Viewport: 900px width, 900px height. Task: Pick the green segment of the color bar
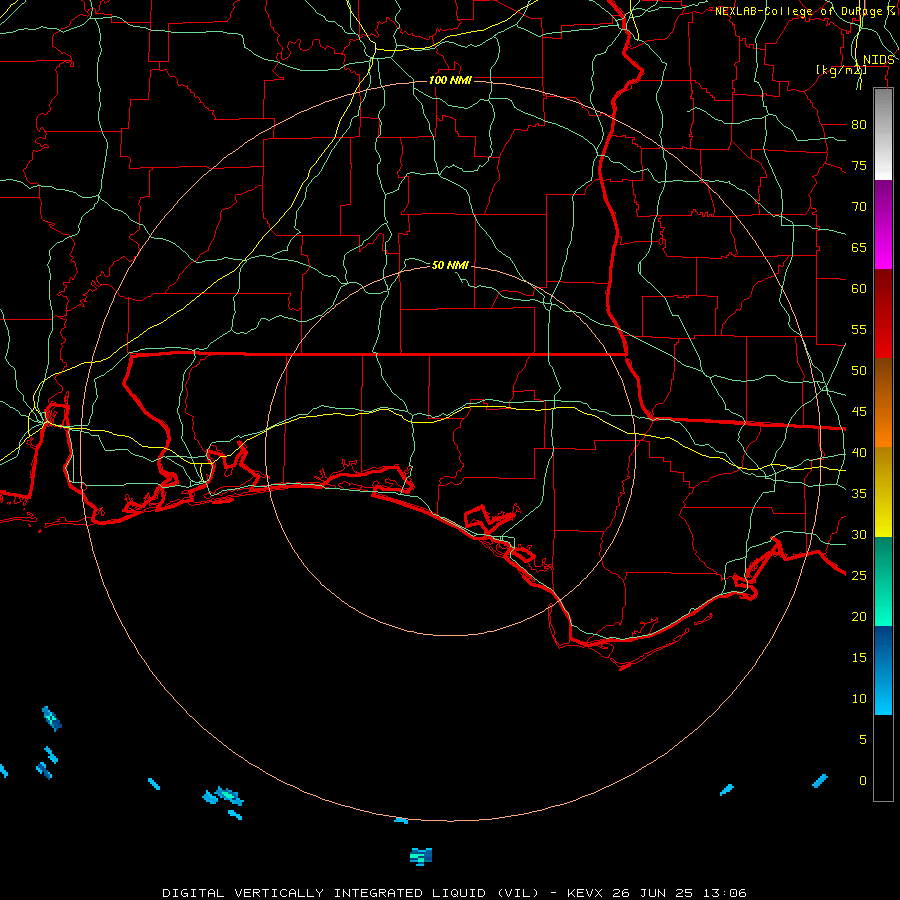(883, 581)
